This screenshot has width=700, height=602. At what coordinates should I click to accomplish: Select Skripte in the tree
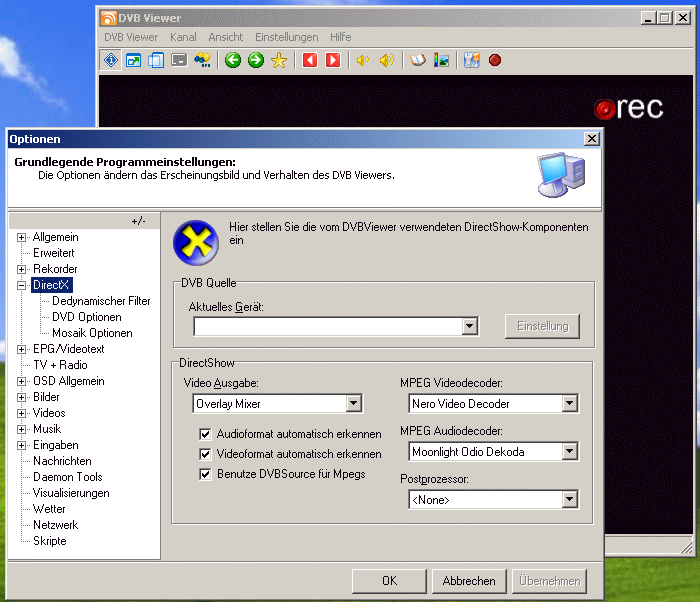(x=50, y=541)
